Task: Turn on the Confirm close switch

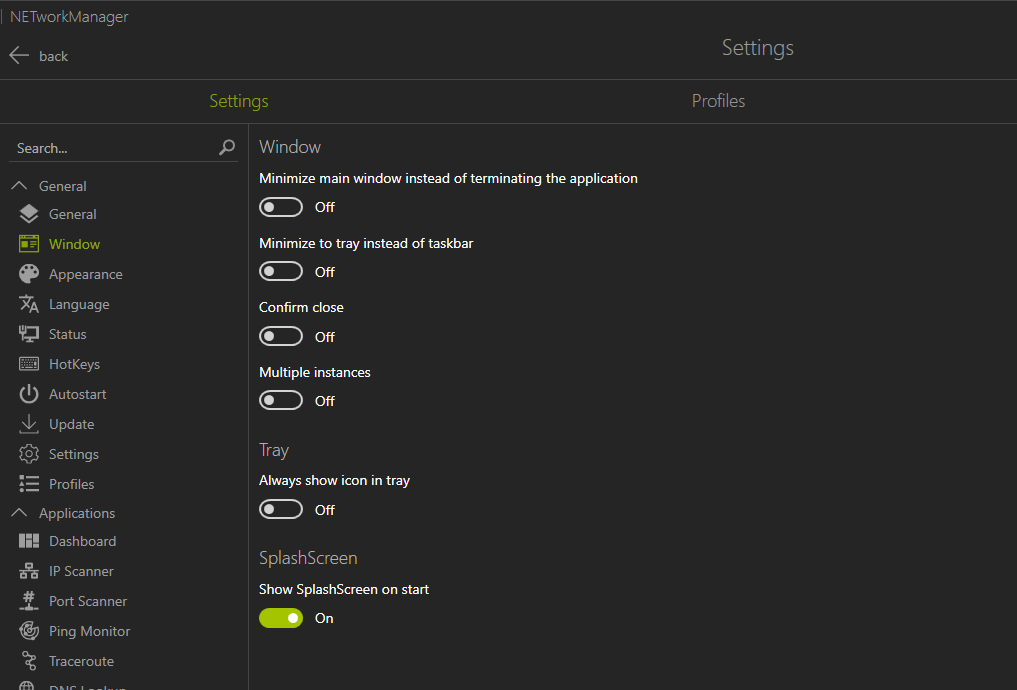Action: 281,337
